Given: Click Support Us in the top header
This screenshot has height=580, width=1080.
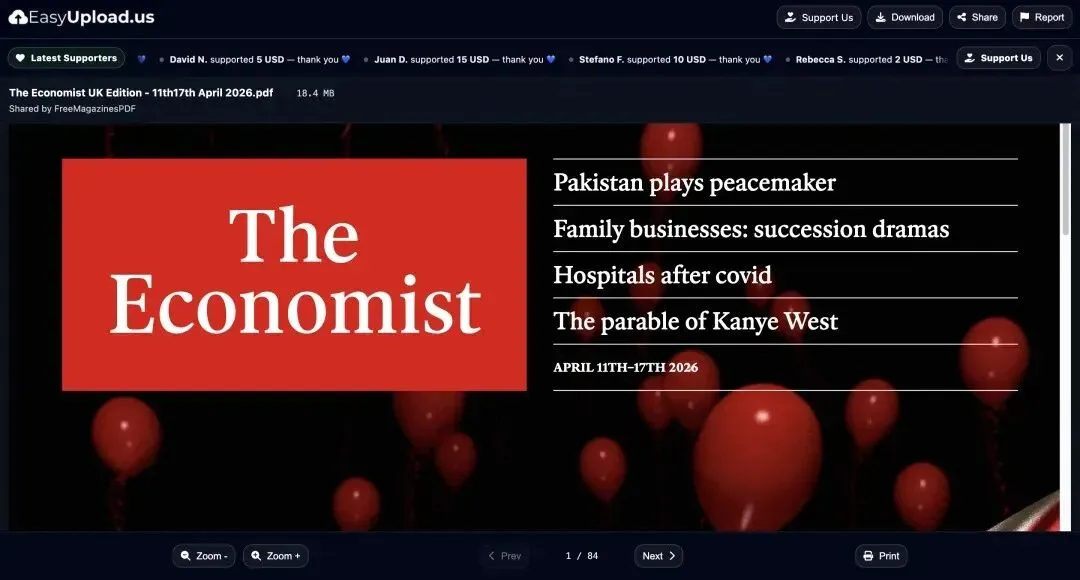Looking at the screenshot, I should (x=818, y=17).
